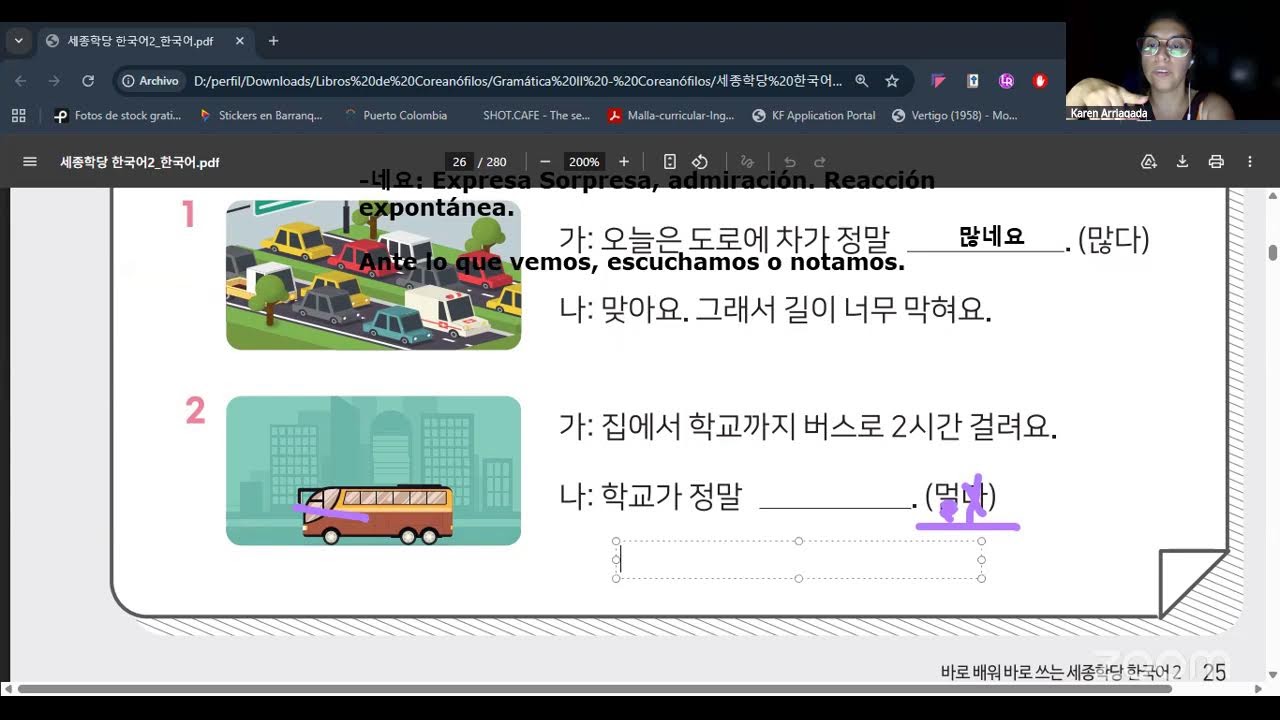Viewport: 1280px width, 720px height.
Task: Click inside the empty annotation text box
Action: click(x=798, y=560)
